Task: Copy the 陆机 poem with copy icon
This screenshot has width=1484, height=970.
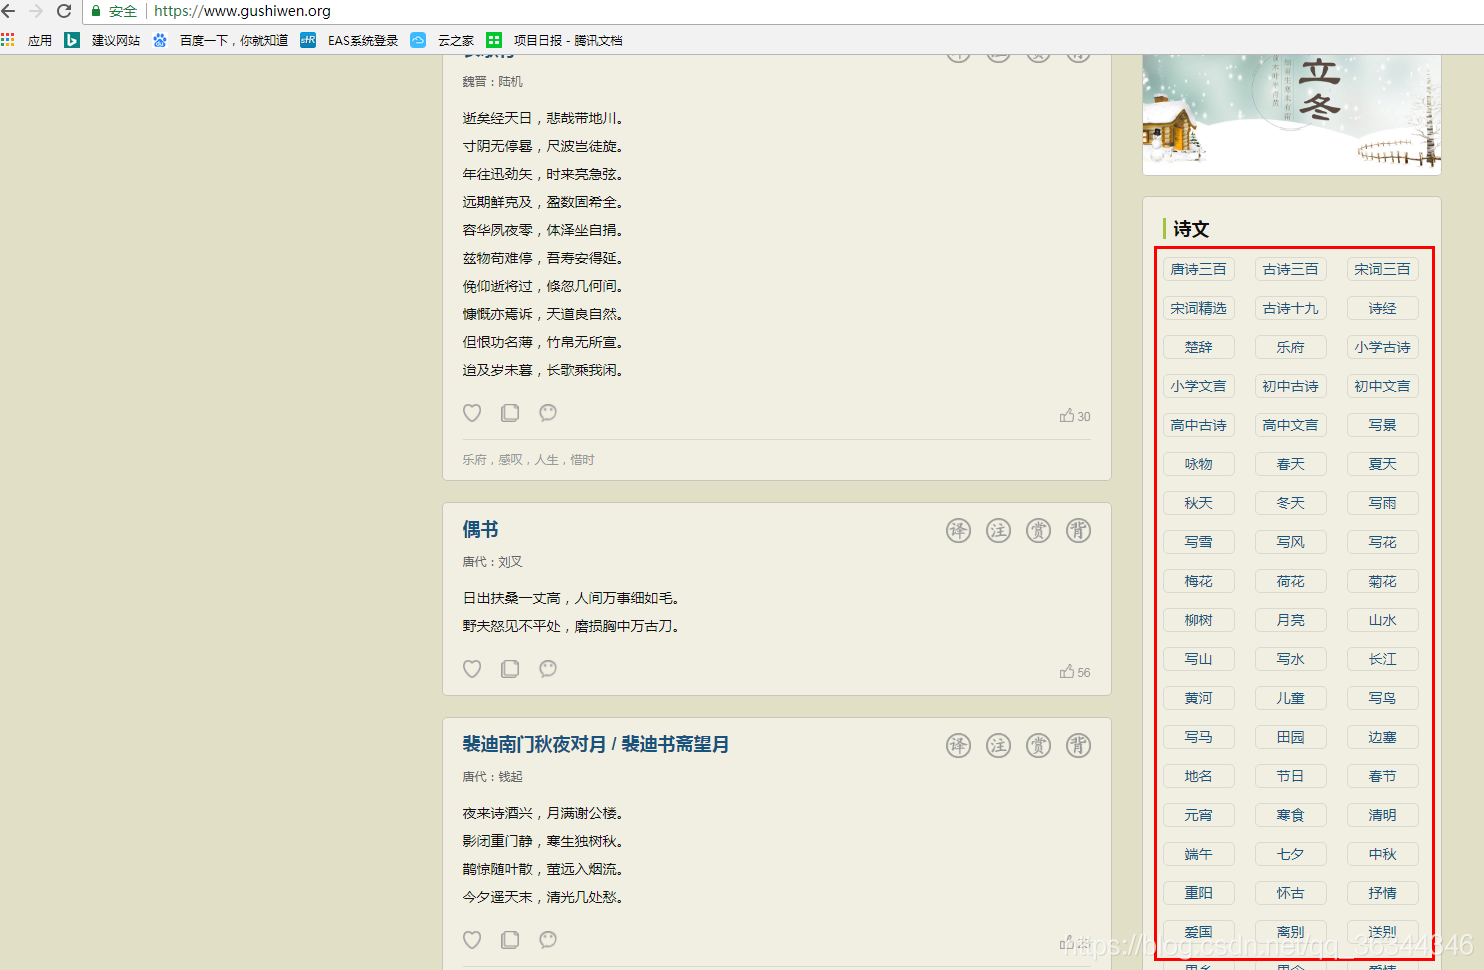Action: (x=510, y=413)
